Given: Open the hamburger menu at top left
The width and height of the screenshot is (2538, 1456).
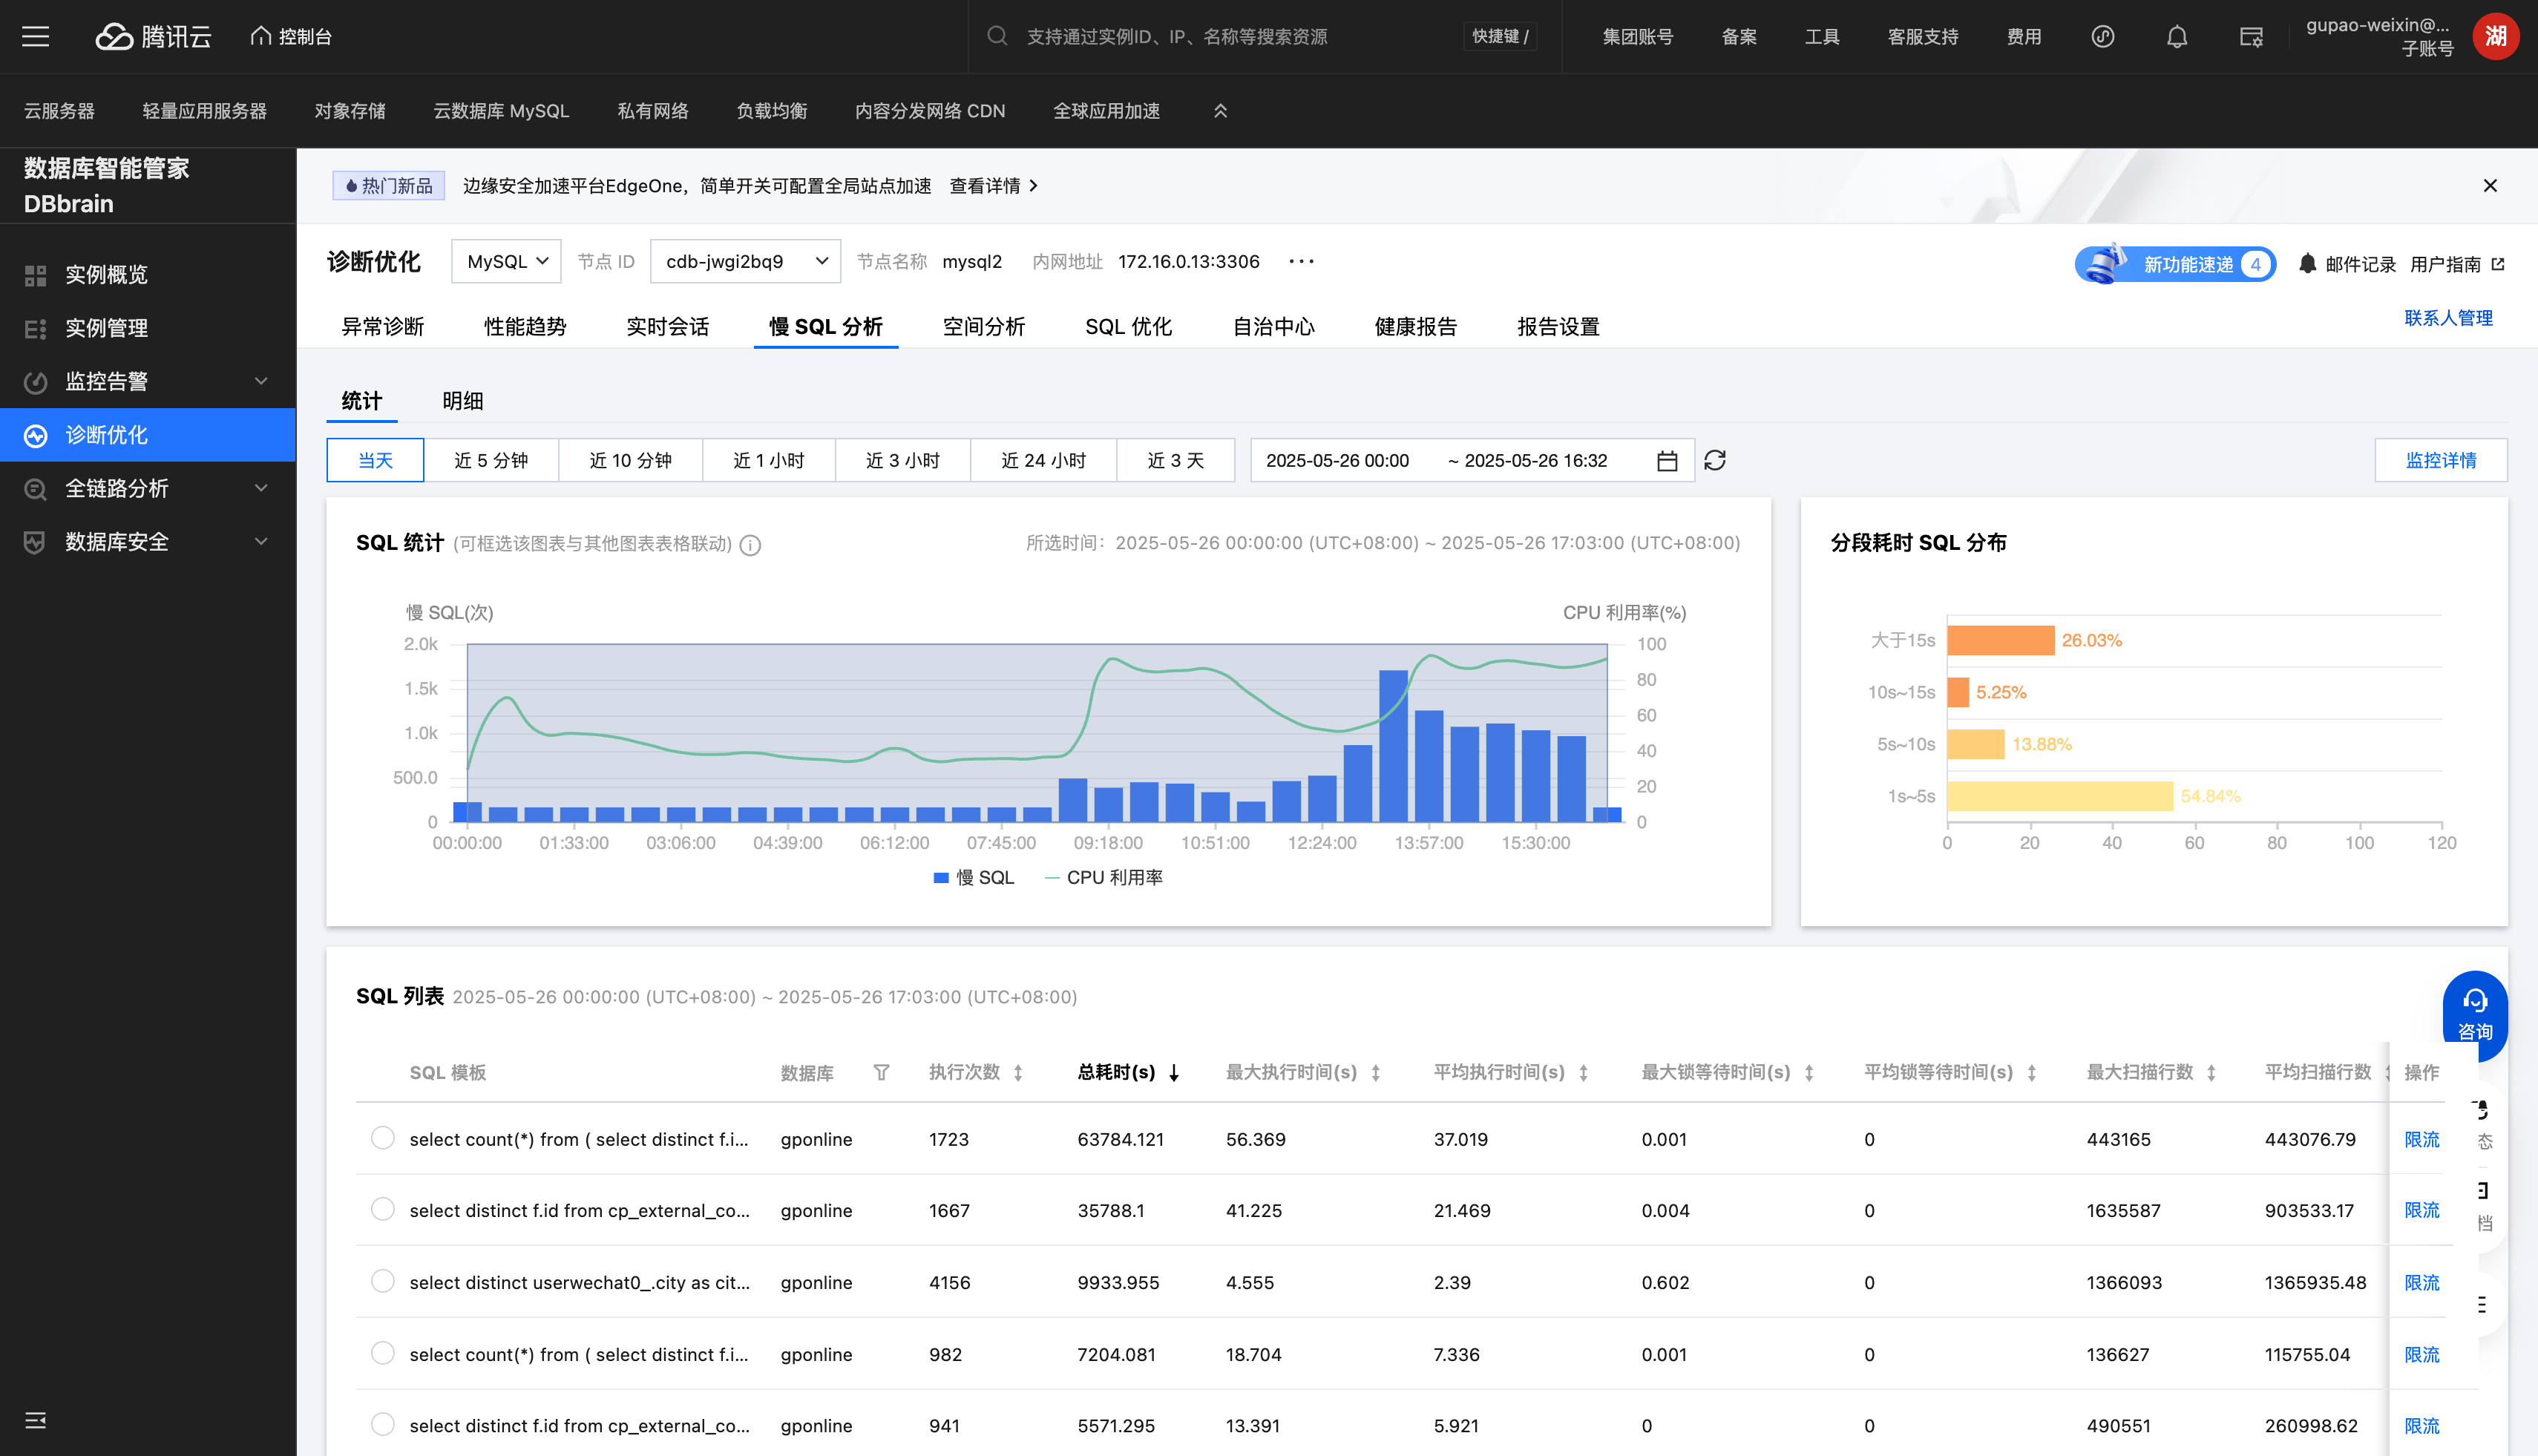Looking at the screenshot, I should click(36, 37).
